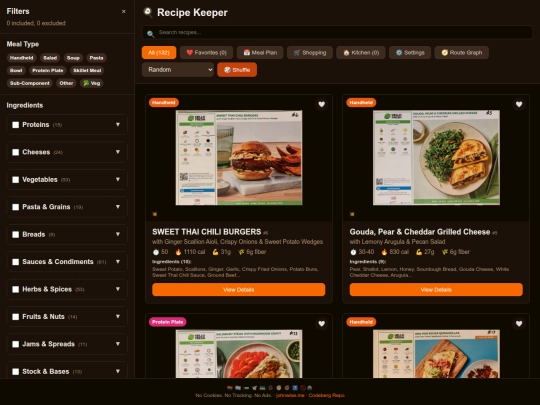Open the Codeberg Repo footer link

326,395
